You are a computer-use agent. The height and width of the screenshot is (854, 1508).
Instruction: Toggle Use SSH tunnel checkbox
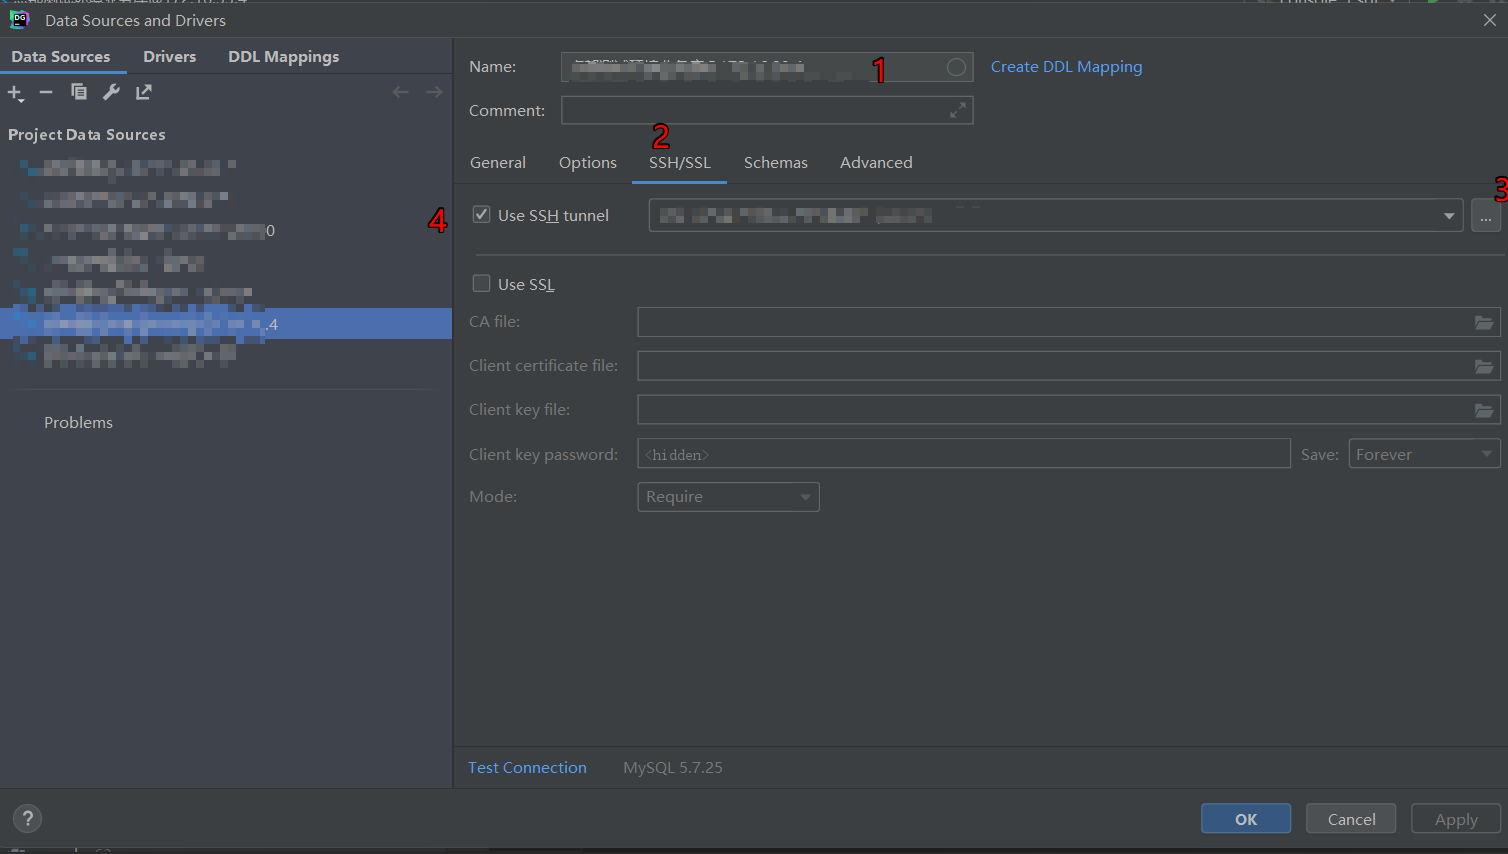click(481, 215)
